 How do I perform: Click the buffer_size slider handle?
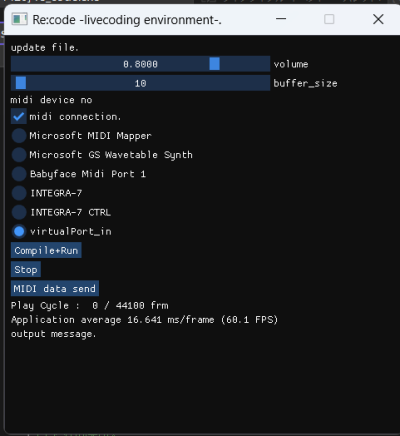[21, 83]
